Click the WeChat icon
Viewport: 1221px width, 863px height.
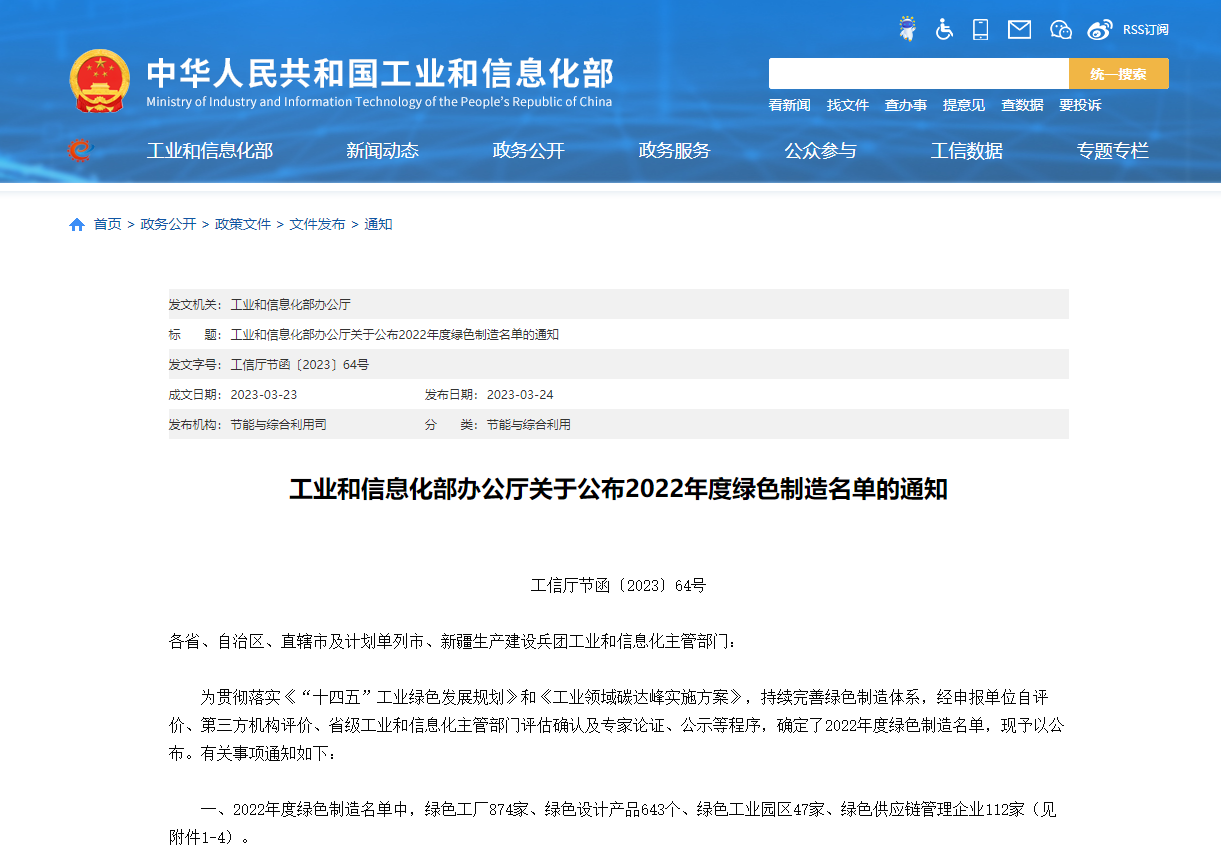click(1060, 29)
